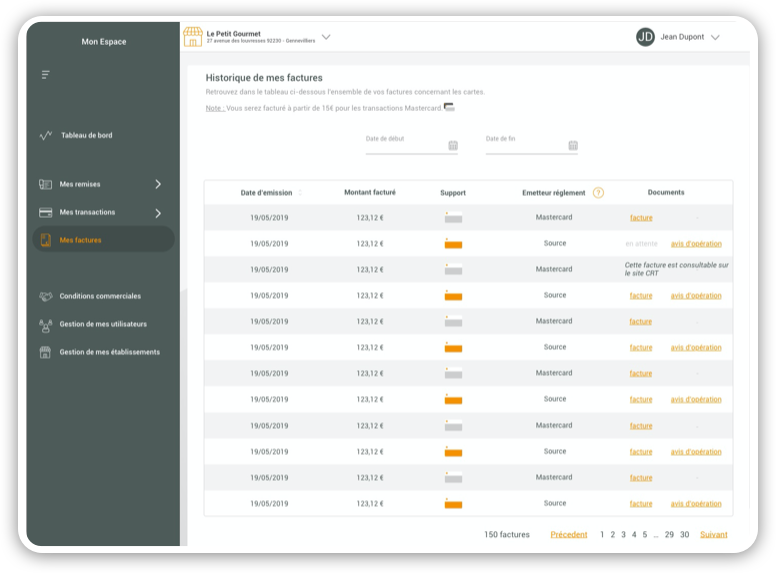Select Mes factures in the sidebar
This screenshot has width=776, height=573.
80,240
